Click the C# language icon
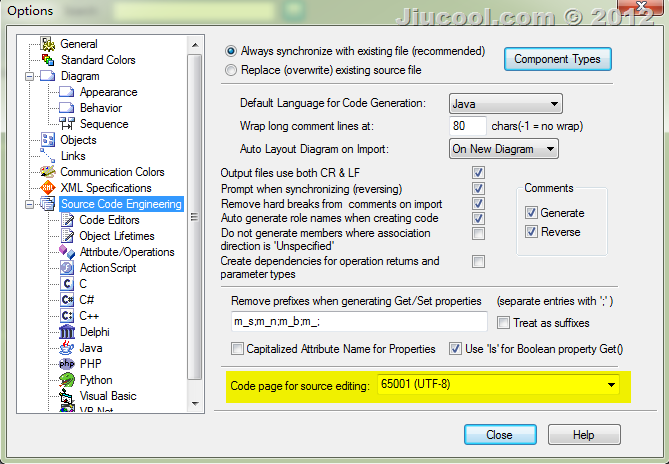The image size is (669, 464). coord(67,300)
